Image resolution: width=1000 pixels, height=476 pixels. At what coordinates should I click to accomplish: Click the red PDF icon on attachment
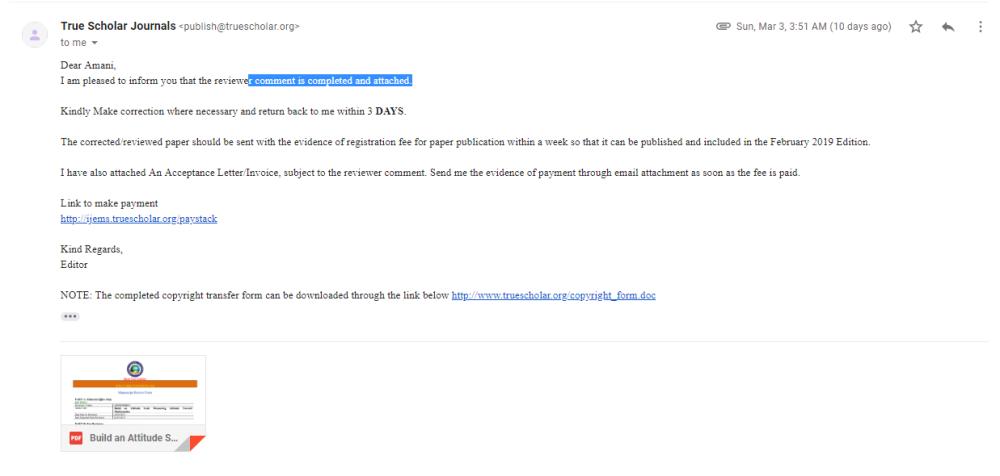pyautogui.click(x=74, y=439)
